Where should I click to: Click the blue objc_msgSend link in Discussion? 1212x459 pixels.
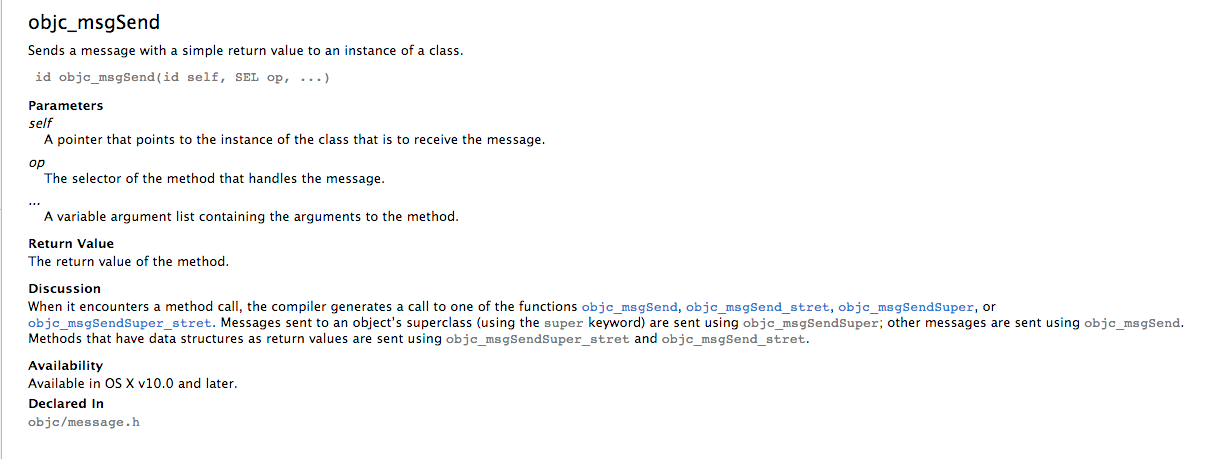630,307
